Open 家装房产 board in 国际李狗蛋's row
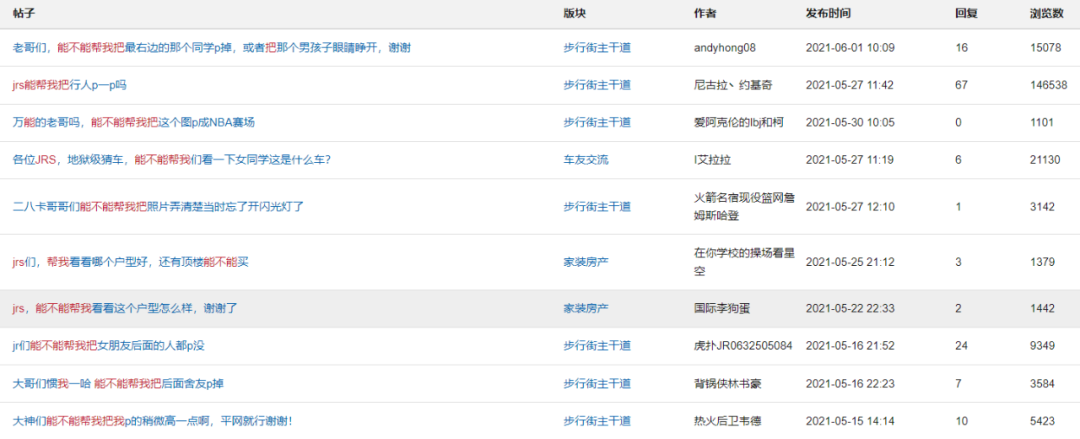 coord(585,309)
